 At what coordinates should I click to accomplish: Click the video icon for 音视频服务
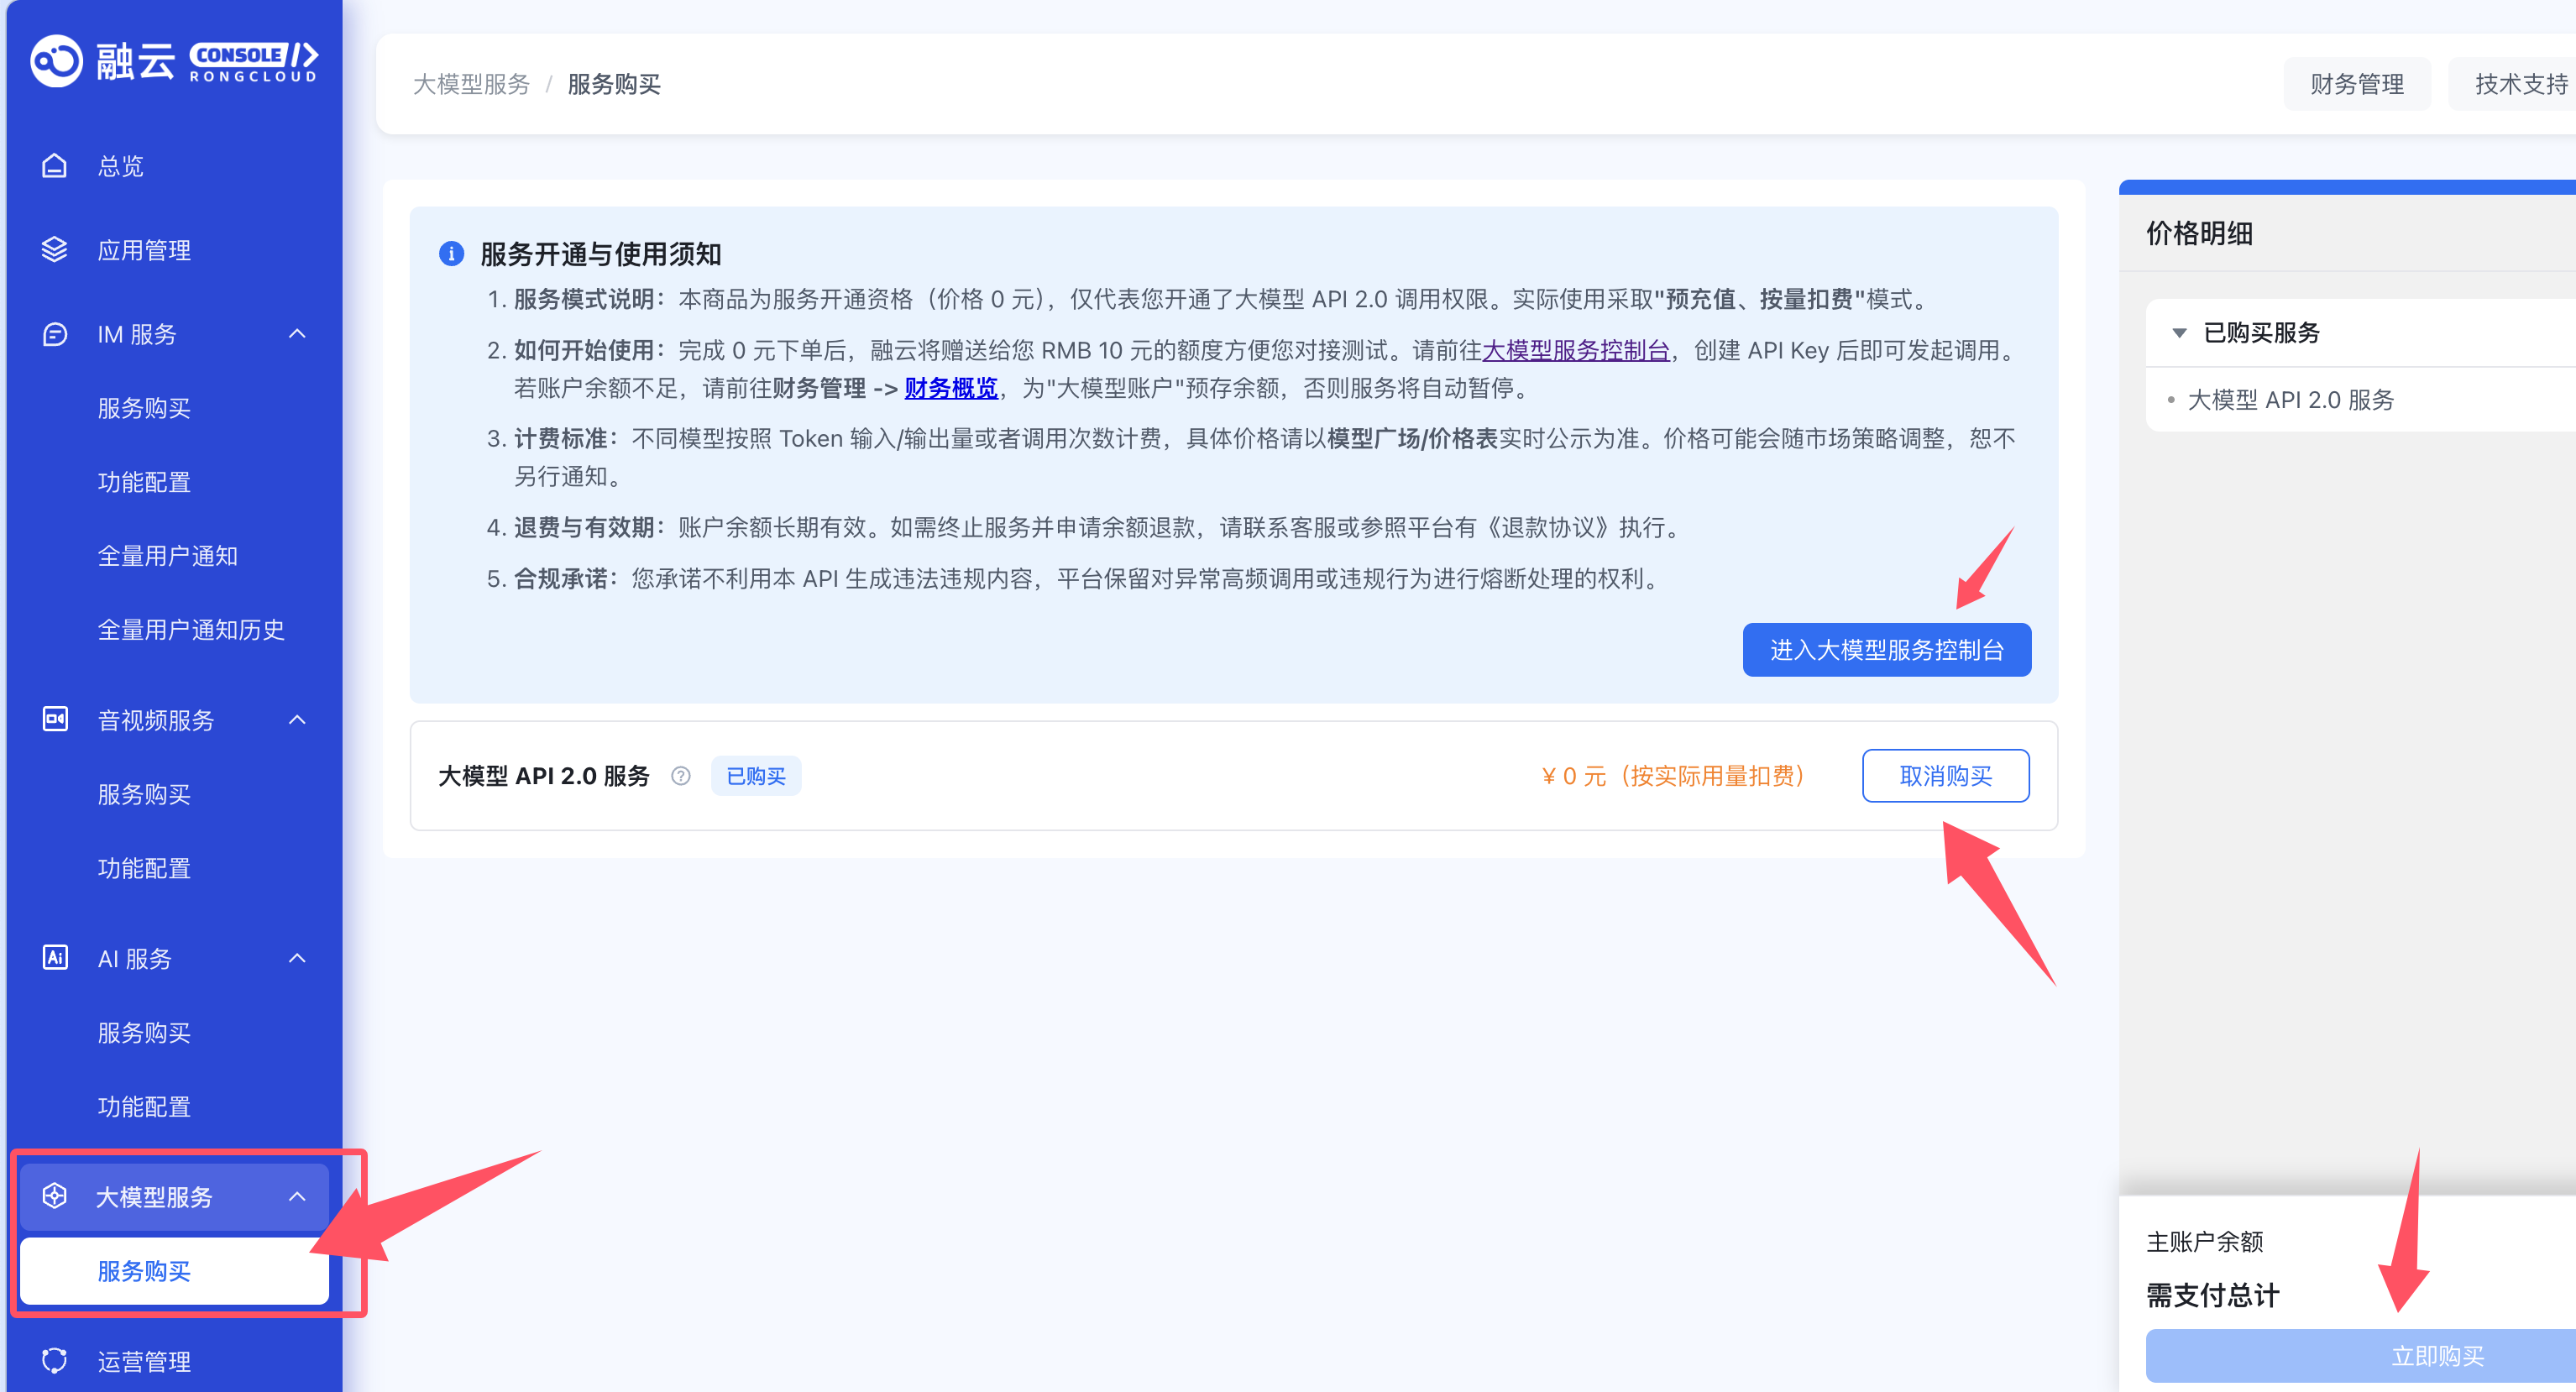[x=55, y=720]
